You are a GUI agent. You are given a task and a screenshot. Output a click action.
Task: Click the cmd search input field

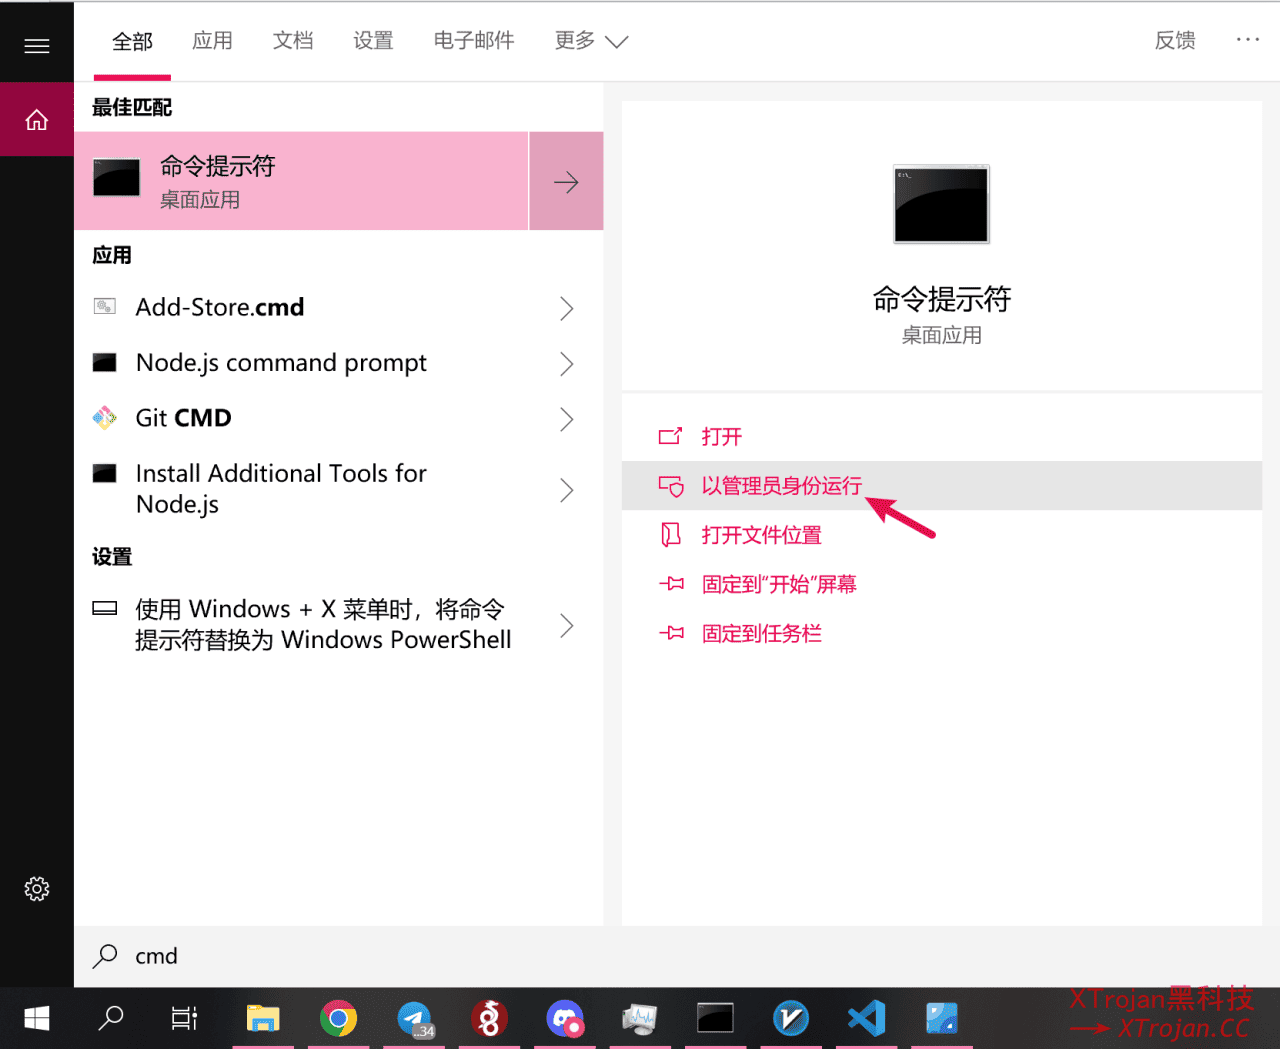click(676, 956)
